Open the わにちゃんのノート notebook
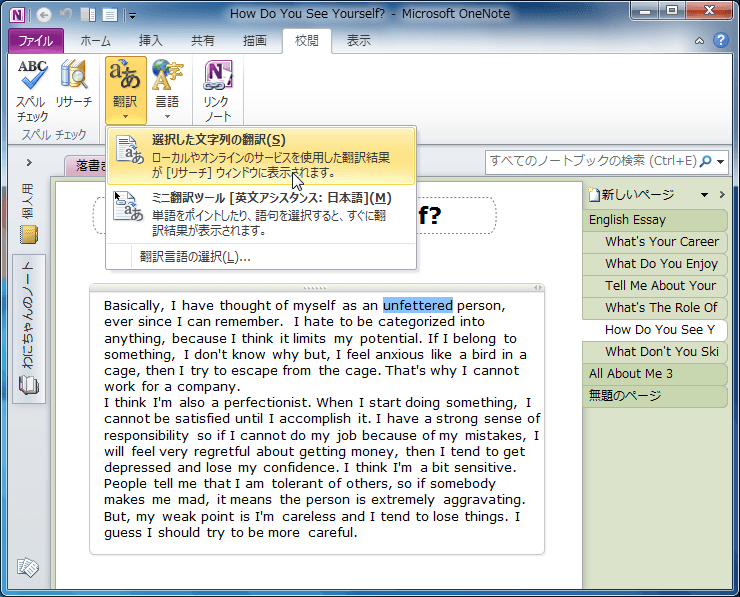 29,328
